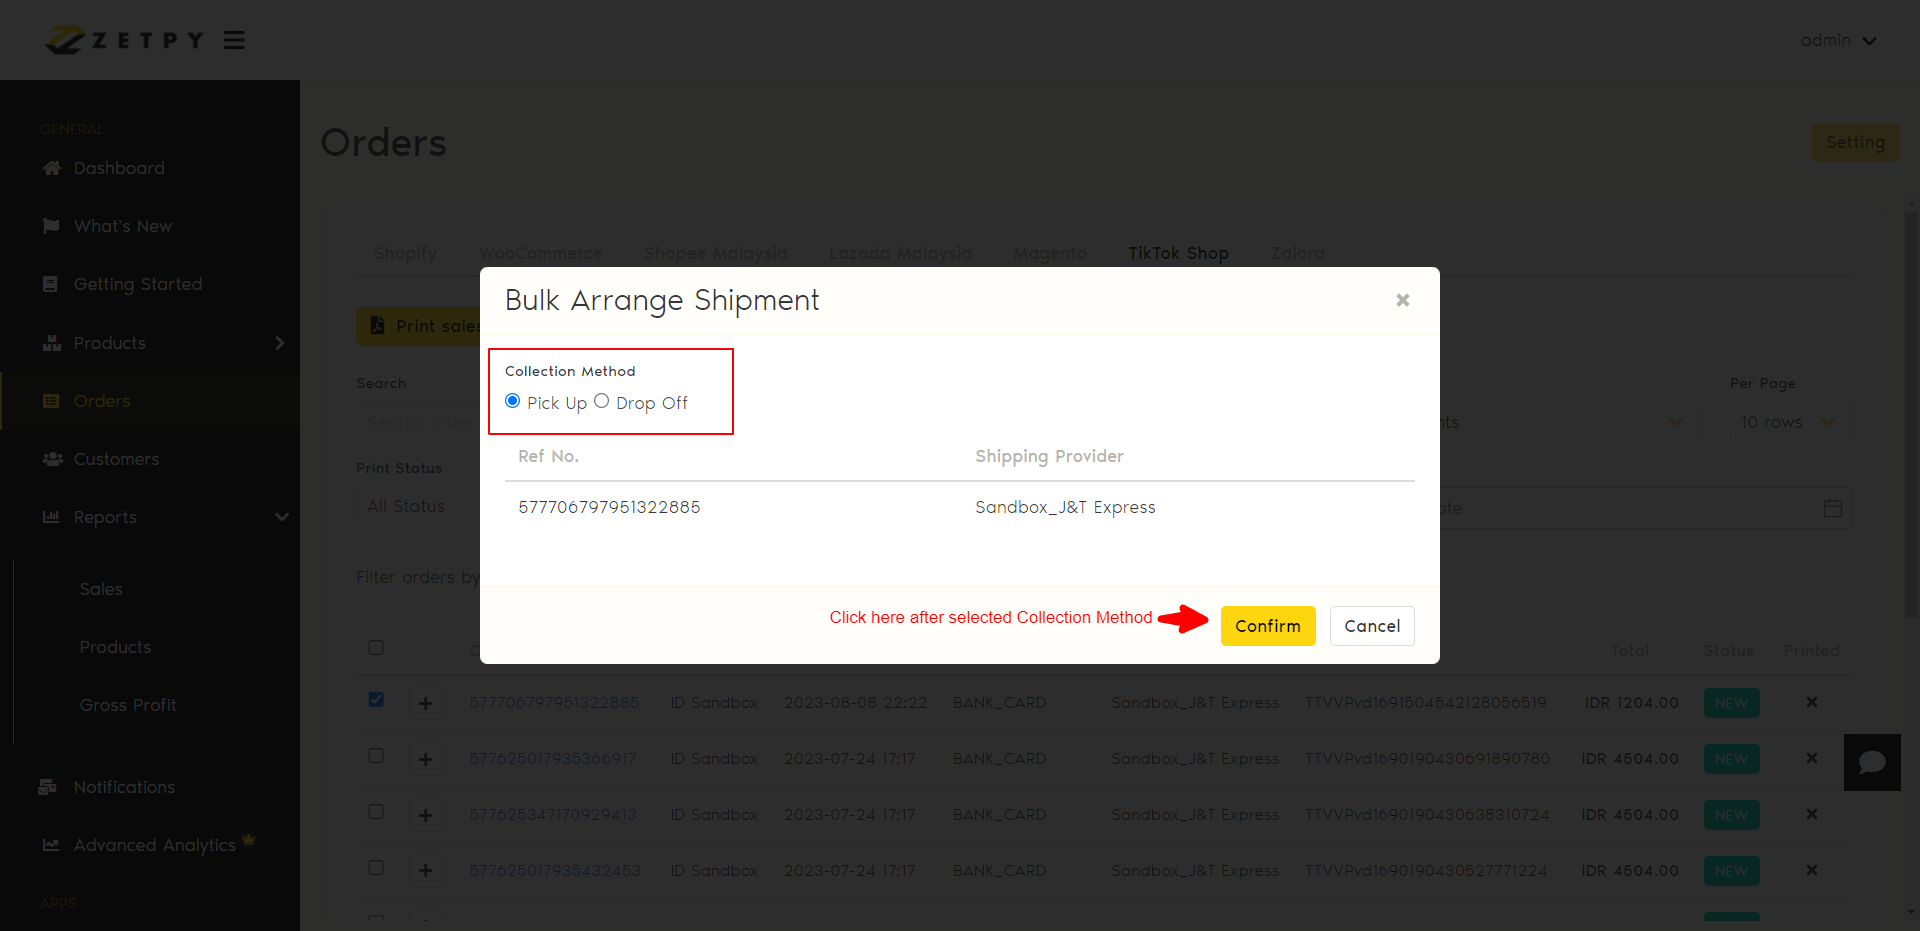Click the Customers sidebar icon
The image size is (1920, 931).
52,459
